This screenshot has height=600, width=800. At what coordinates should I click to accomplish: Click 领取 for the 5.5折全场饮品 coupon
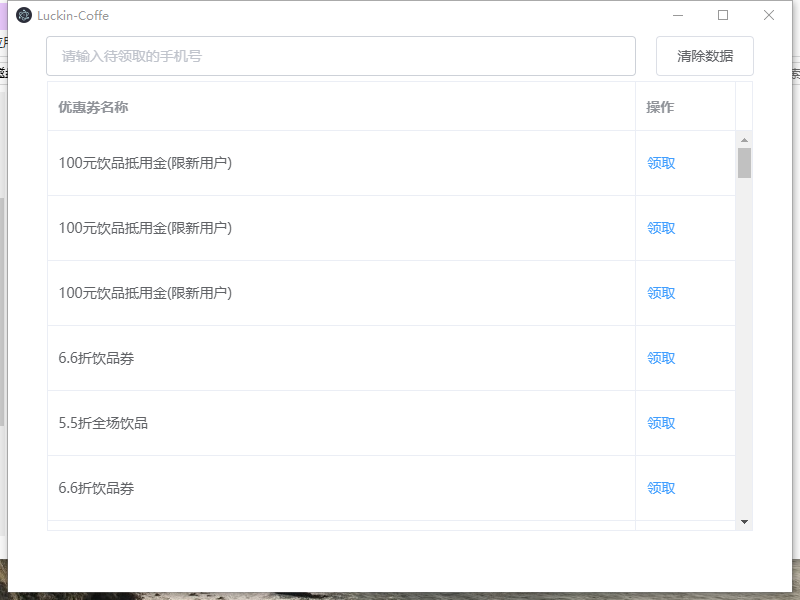(661, 423)
